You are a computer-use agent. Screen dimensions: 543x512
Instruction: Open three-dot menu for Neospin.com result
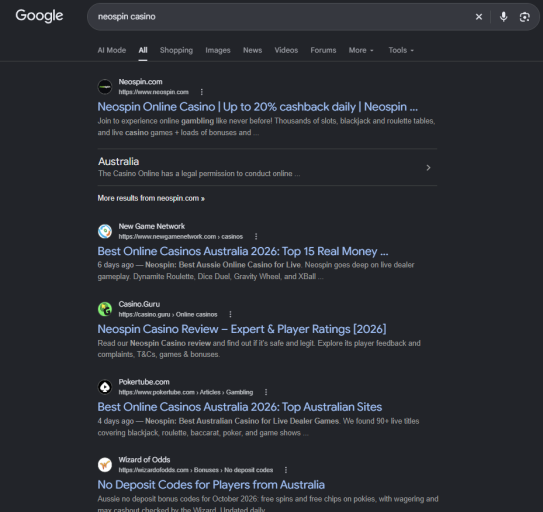(x=202, y=92)
